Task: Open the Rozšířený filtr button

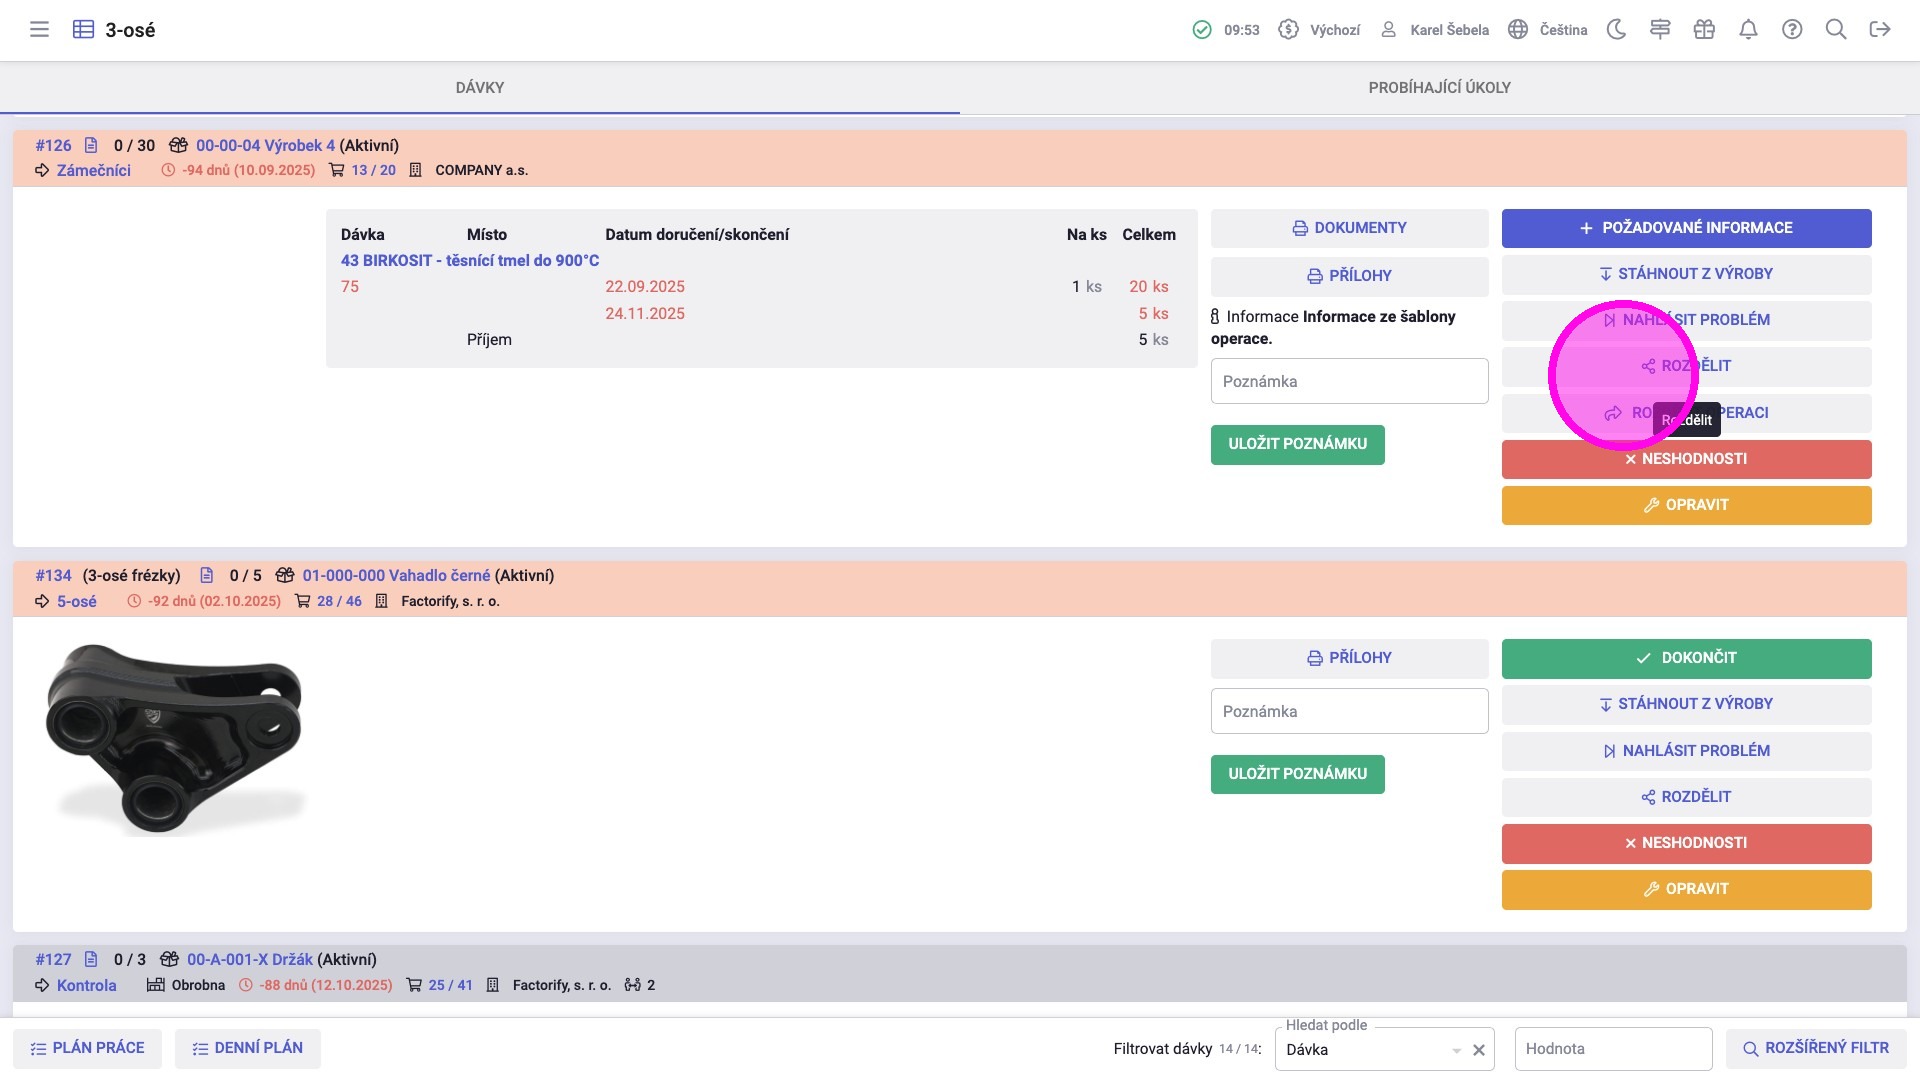Action: pyautogui.click(x=1815, y=1048)
